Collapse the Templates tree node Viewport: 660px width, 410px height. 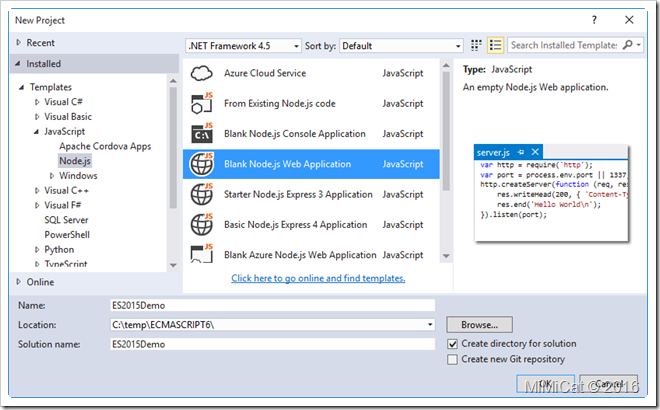pos(22,87)
